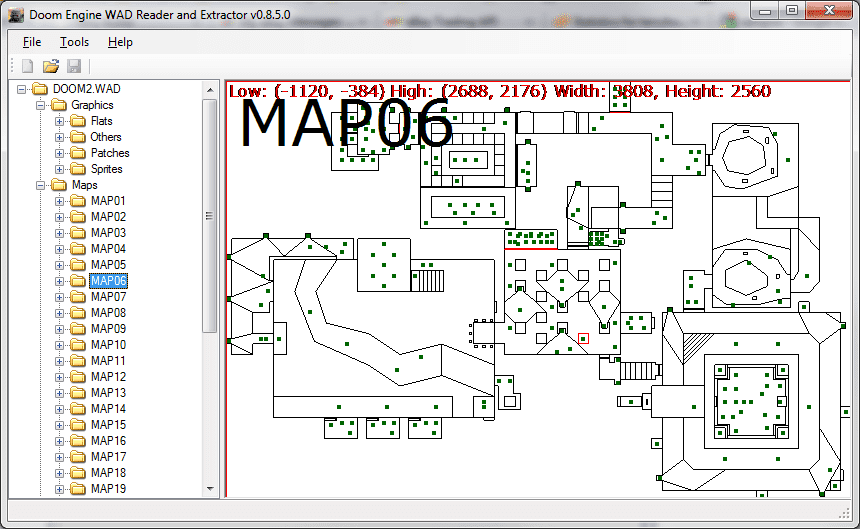This screenshot has height=529, width=860.
Task: Click the MAP10 folder icon
Action: 78,345
